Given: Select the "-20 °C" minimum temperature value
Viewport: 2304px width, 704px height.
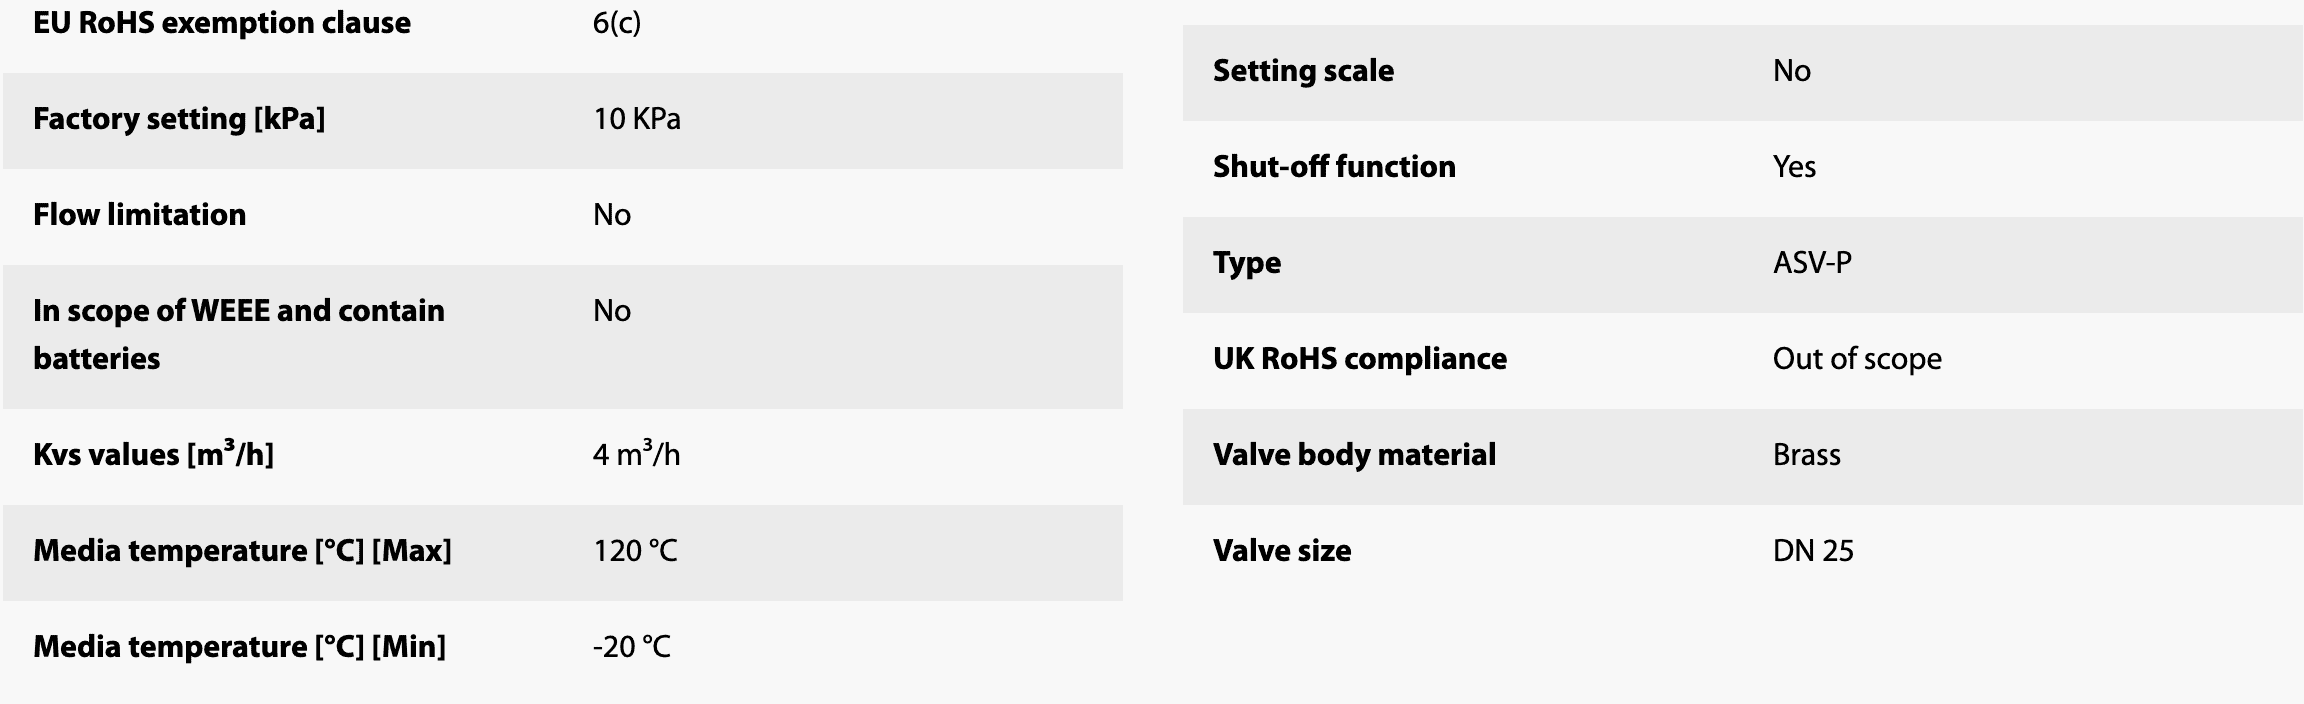Looking at the screenshot, I should (x=631, y=647).
